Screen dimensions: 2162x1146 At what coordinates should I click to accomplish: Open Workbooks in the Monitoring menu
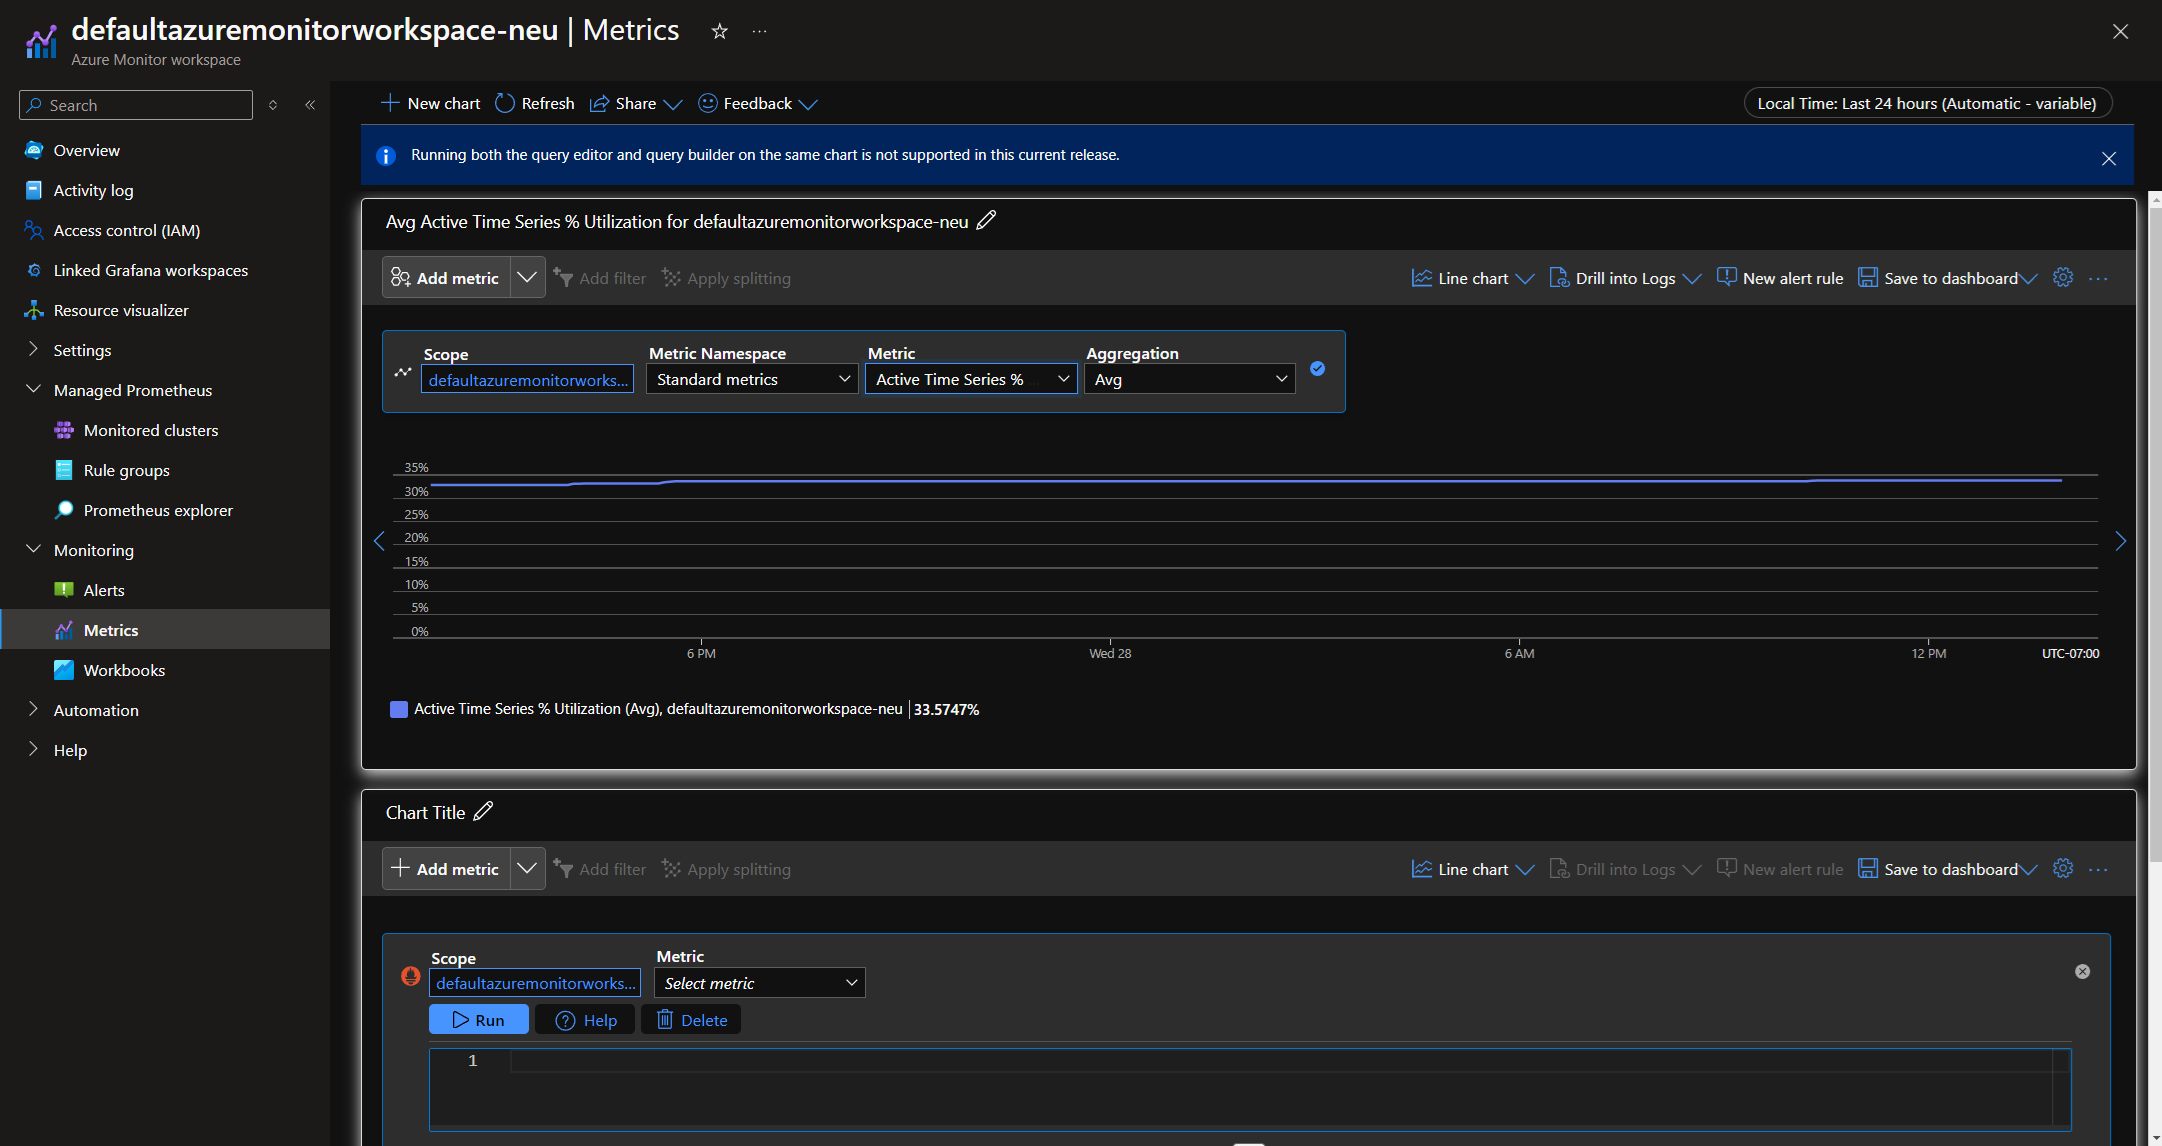coord(124,670)
